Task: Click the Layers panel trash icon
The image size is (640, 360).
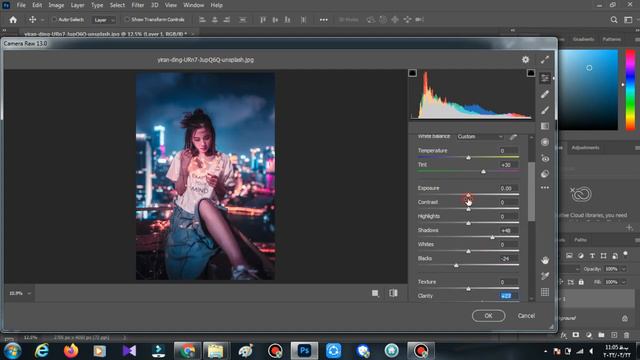Action: click(x=627, y=335)
